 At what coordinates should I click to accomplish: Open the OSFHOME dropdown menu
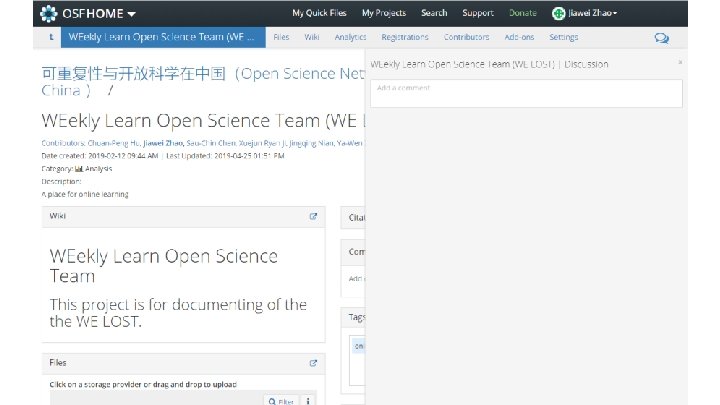(99, 14)
